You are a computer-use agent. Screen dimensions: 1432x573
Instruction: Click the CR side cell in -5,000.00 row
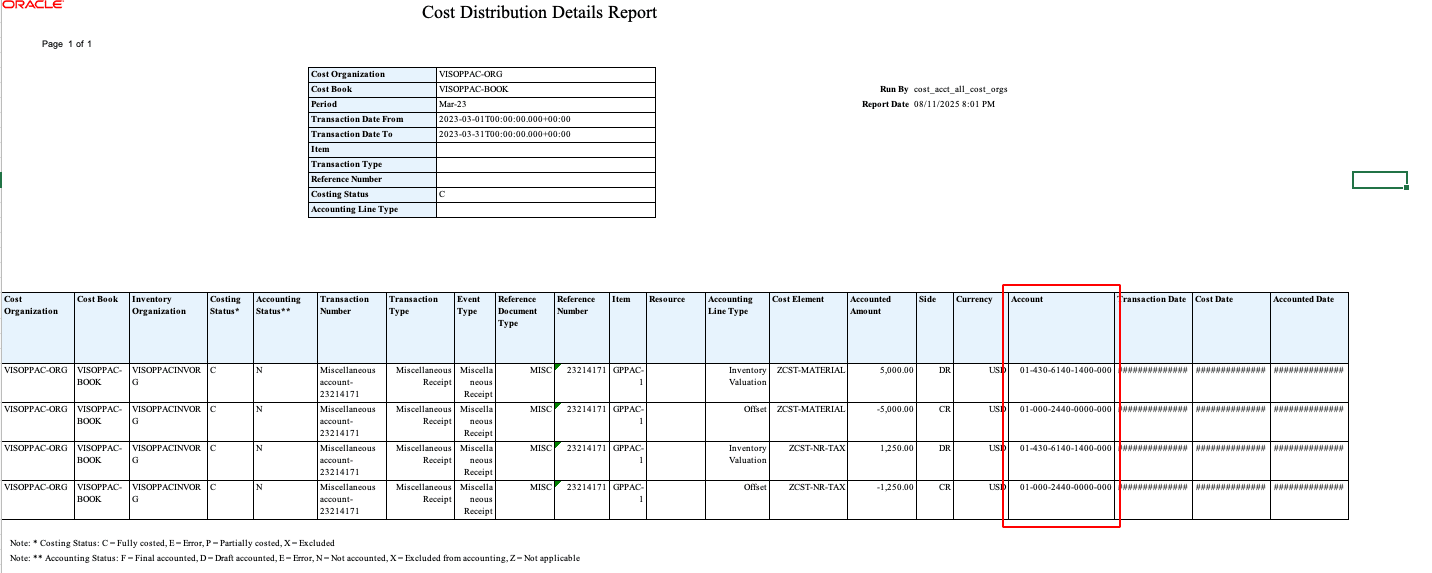935,421
